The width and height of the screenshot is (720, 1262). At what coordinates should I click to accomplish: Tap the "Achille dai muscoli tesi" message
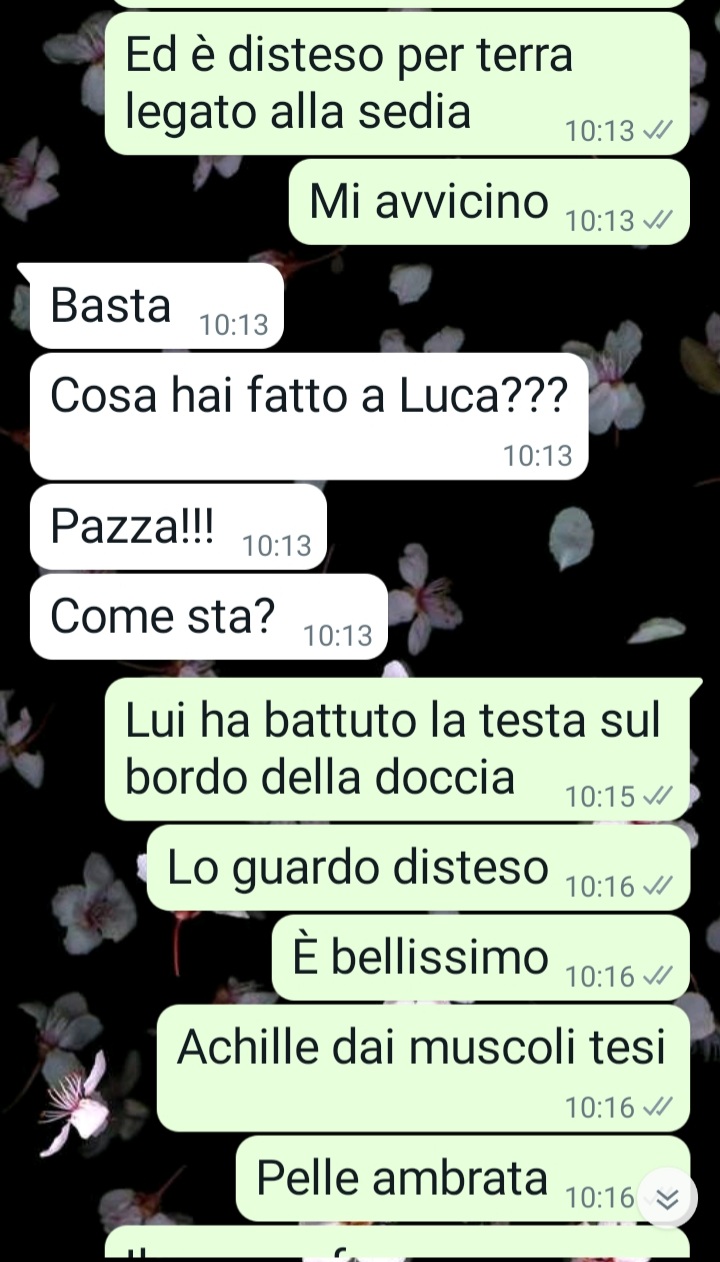pos(424,1068)
